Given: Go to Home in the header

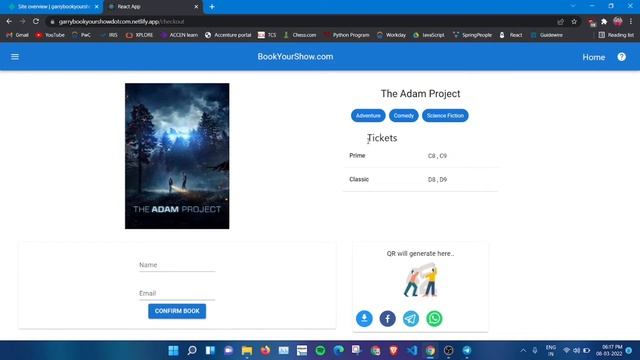Looking at the screenshot, I should [x=593, y=57].
